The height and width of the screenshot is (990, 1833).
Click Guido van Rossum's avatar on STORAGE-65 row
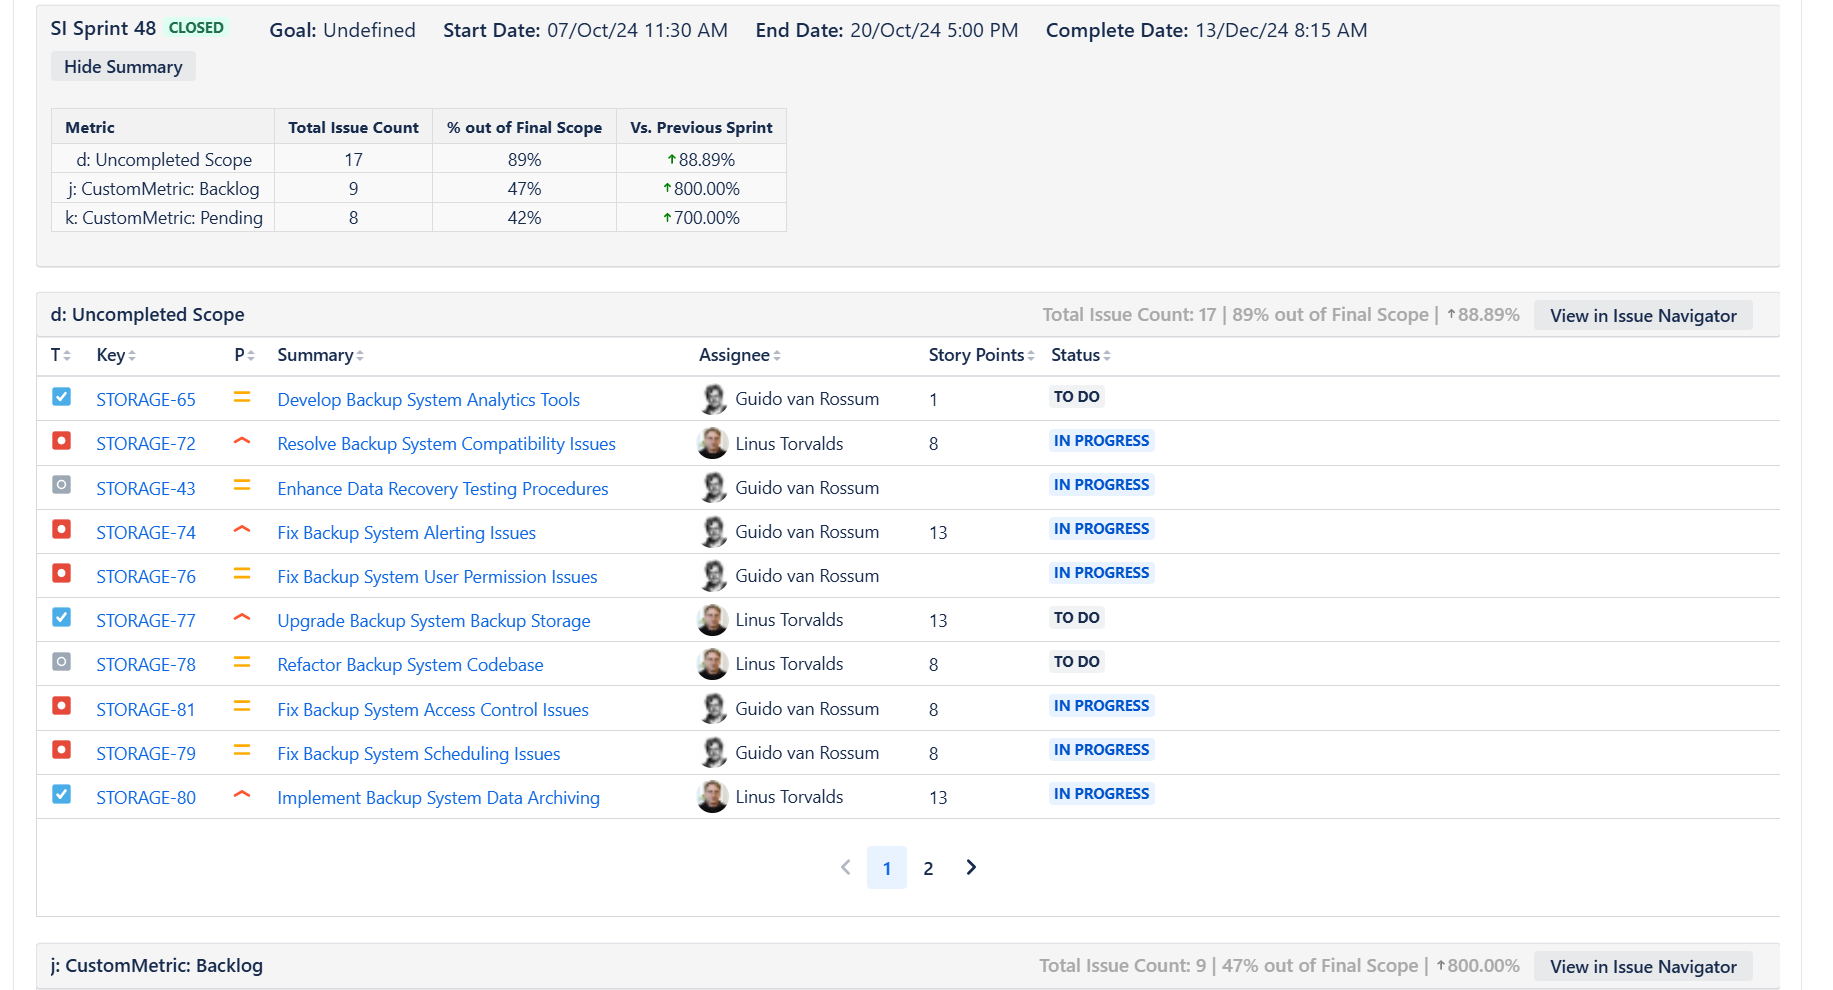pos(713,398)
